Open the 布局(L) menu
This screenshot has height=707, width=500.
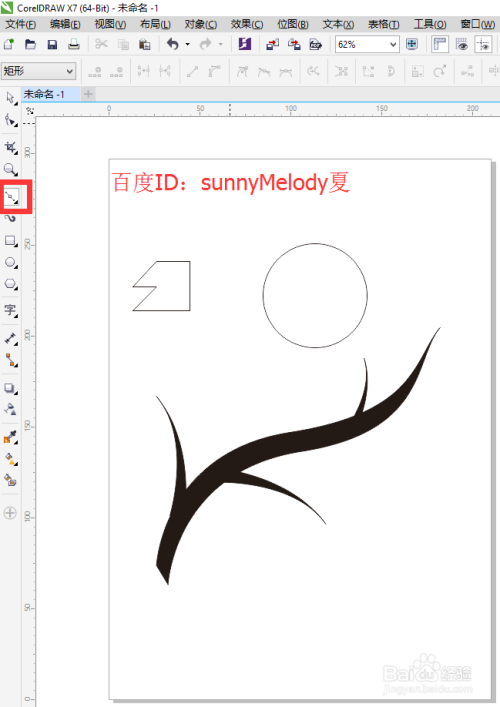(x=156, y=24)
